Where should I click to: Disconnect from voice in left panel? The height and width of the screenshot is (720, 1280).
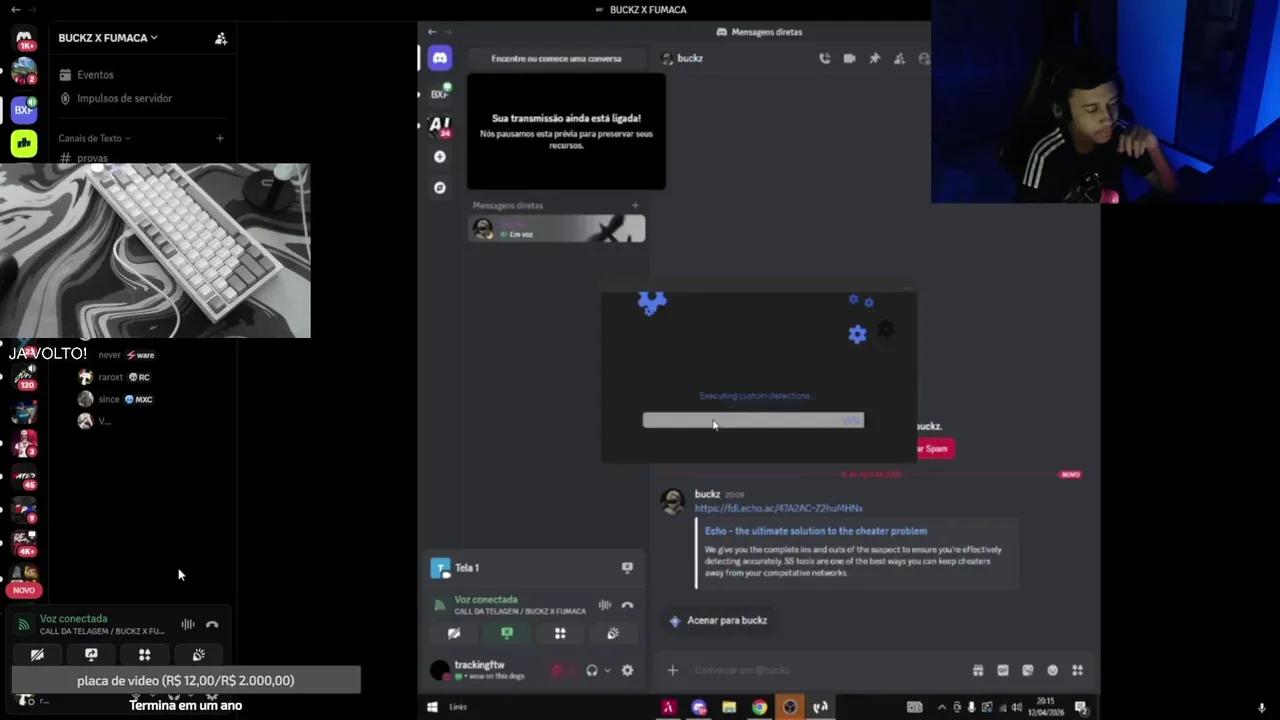coord(212,624)
